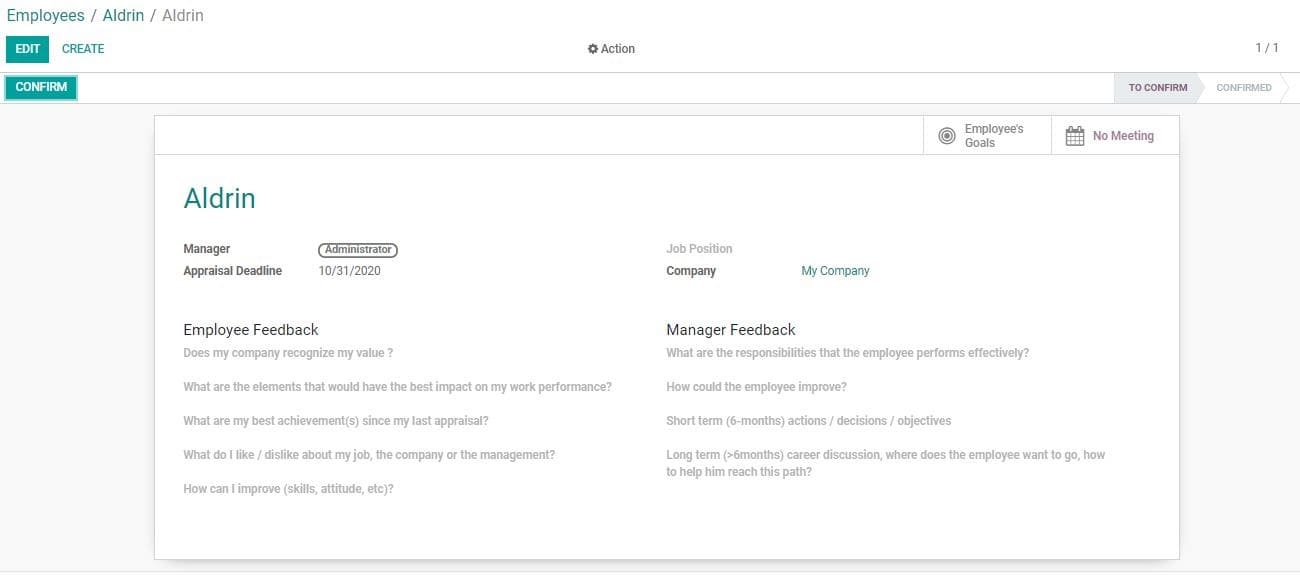Click the CREATE button

pyautogui.click(x=83, y=49)
